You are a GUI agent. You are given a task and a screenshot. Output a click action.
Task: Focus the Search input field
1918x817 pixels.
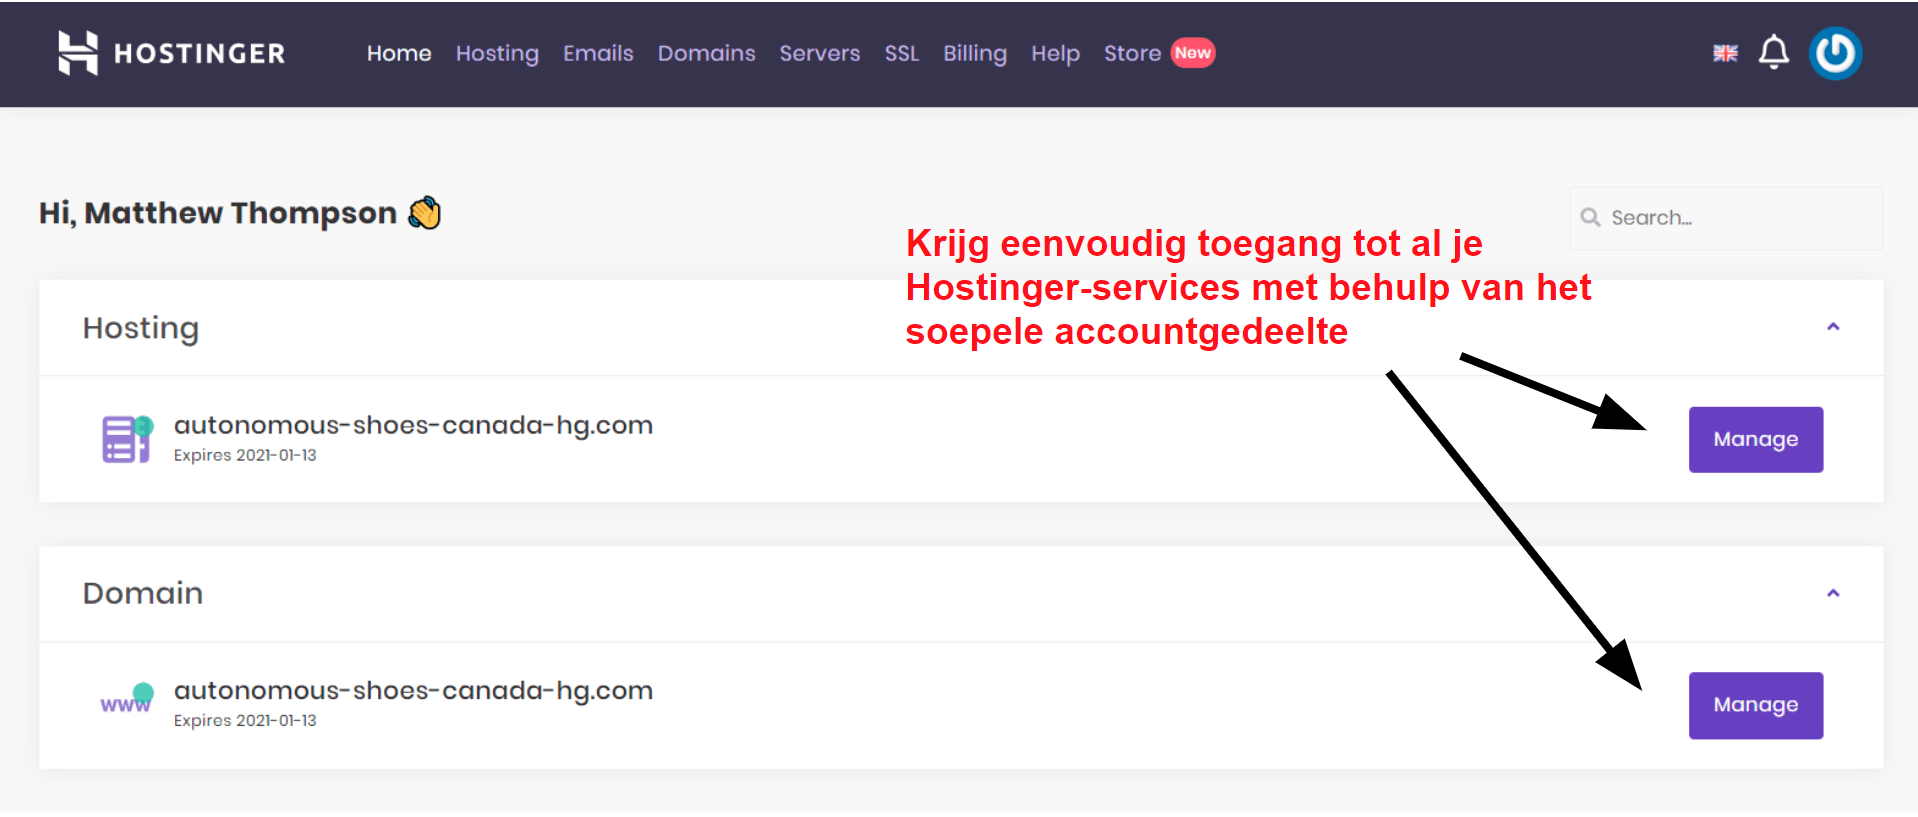tap(1726, 218)
